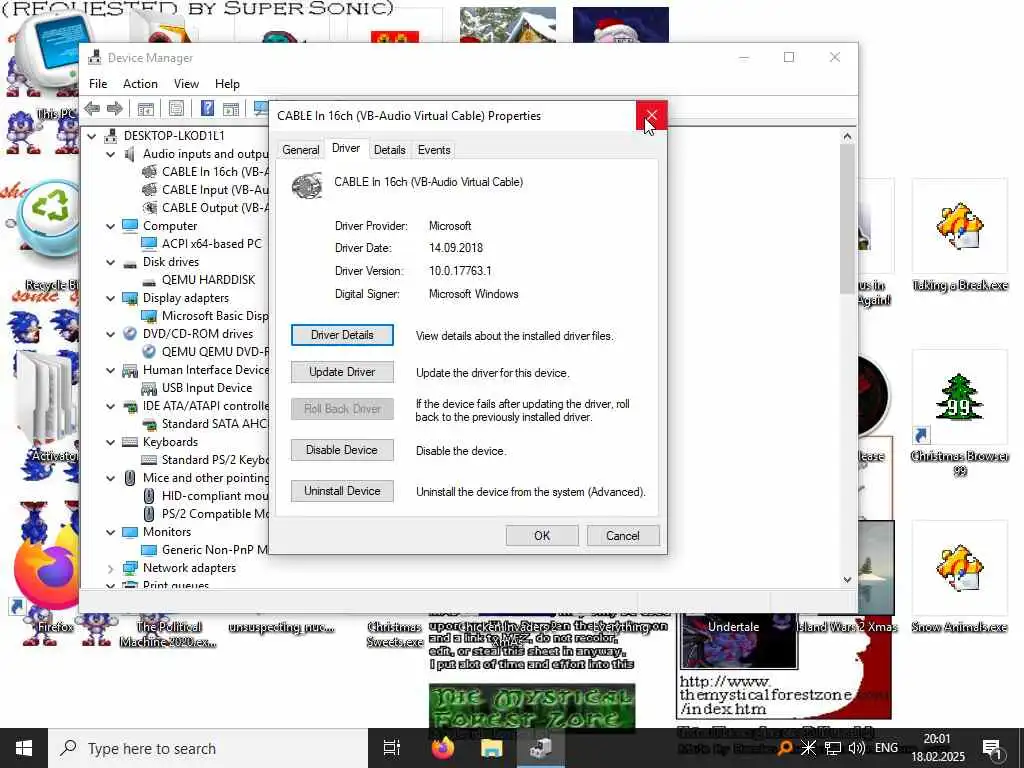The width and height of the screenshot is (1024, 768).
Task: Collapse the Disk drives category
Action: pyautogui.click(x=110, y=262)
